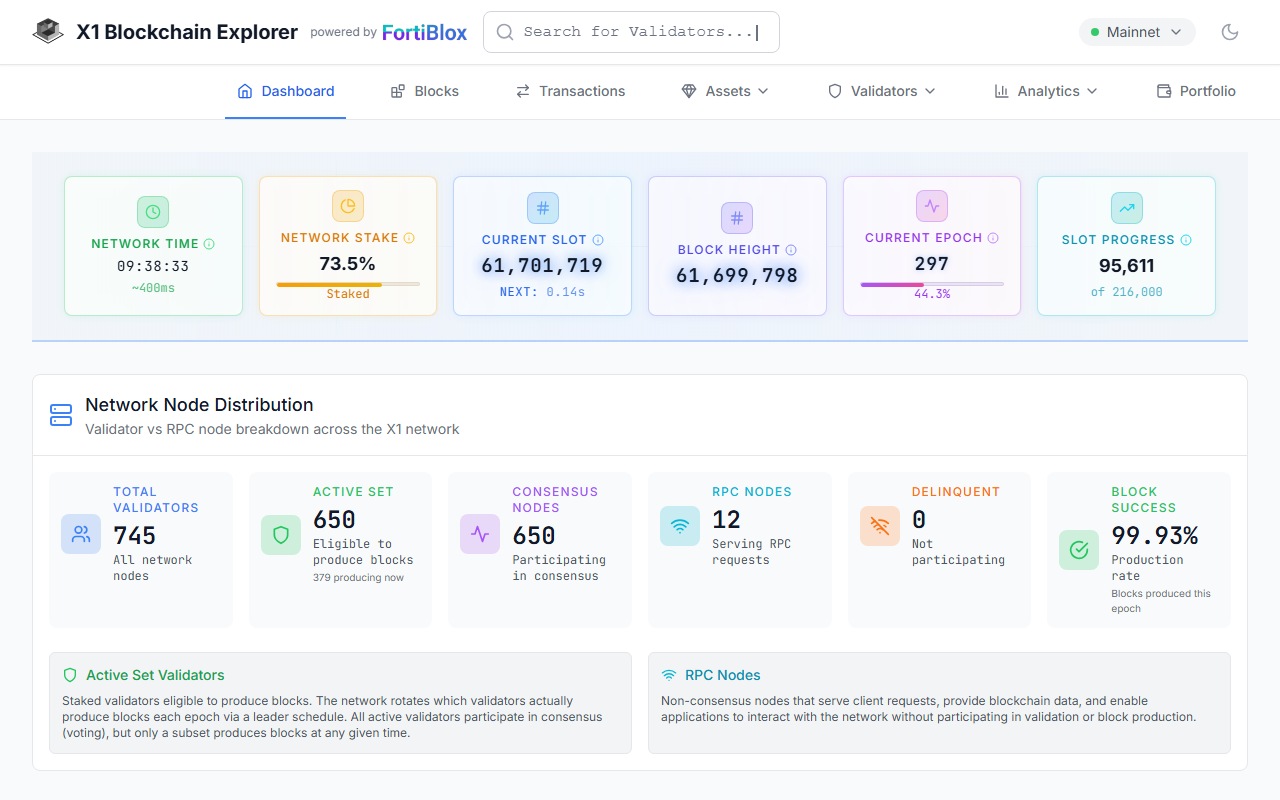
Task: Click the Current Slot hash icon
Action: [x=543, y=208]
